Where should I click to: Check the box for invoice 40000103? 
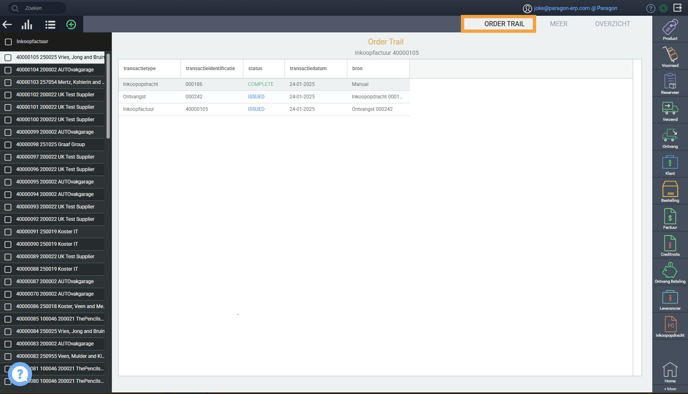coord(8,82)
